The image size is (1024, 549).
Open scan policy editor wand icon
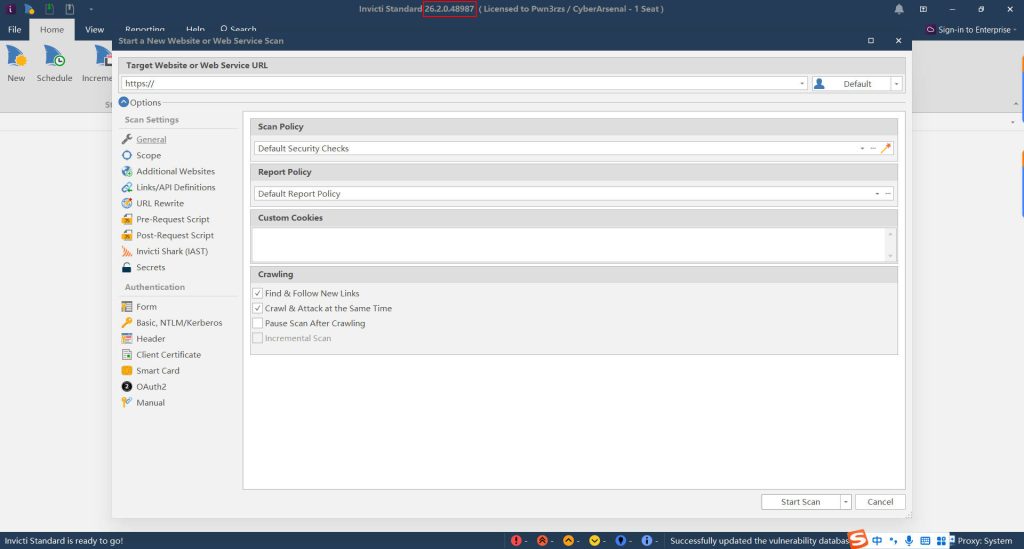885,149
